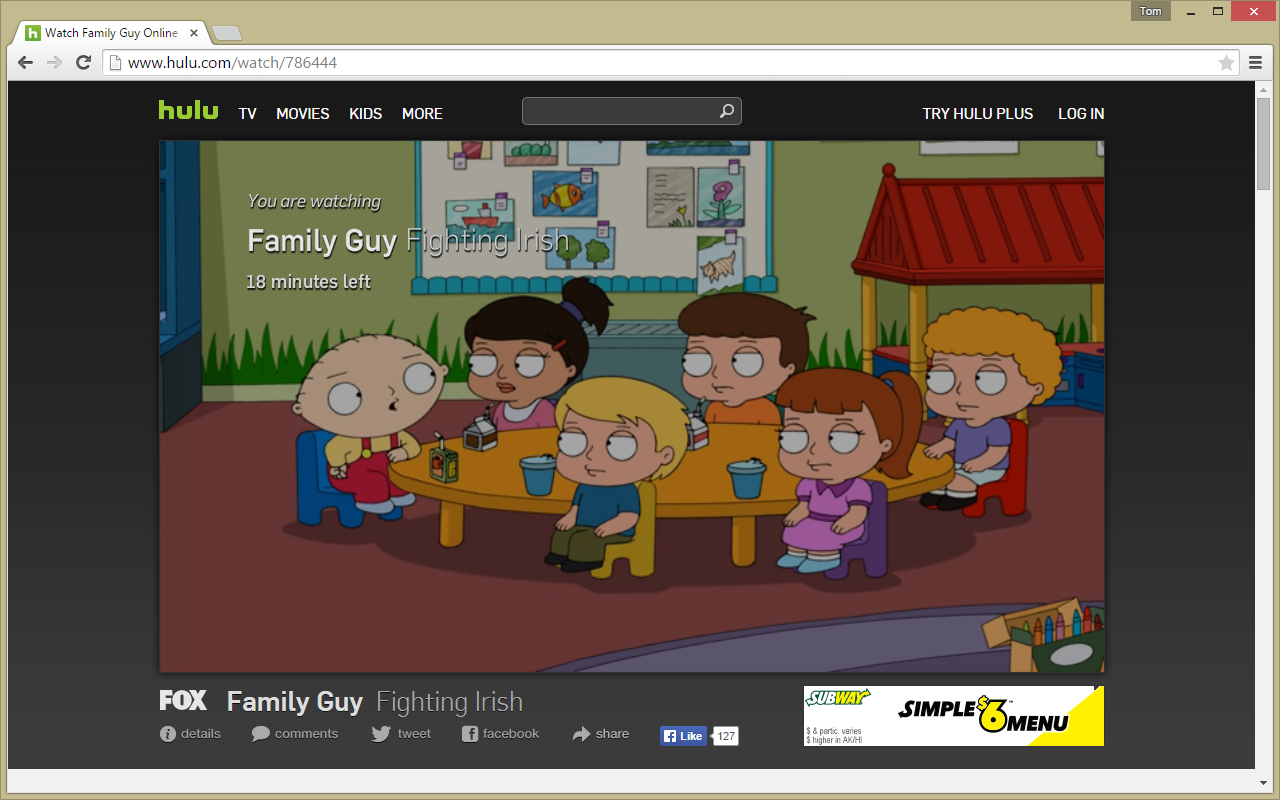1280x800 pixels.
Task: Click the facebook link text
Action: tap(511, 734)
